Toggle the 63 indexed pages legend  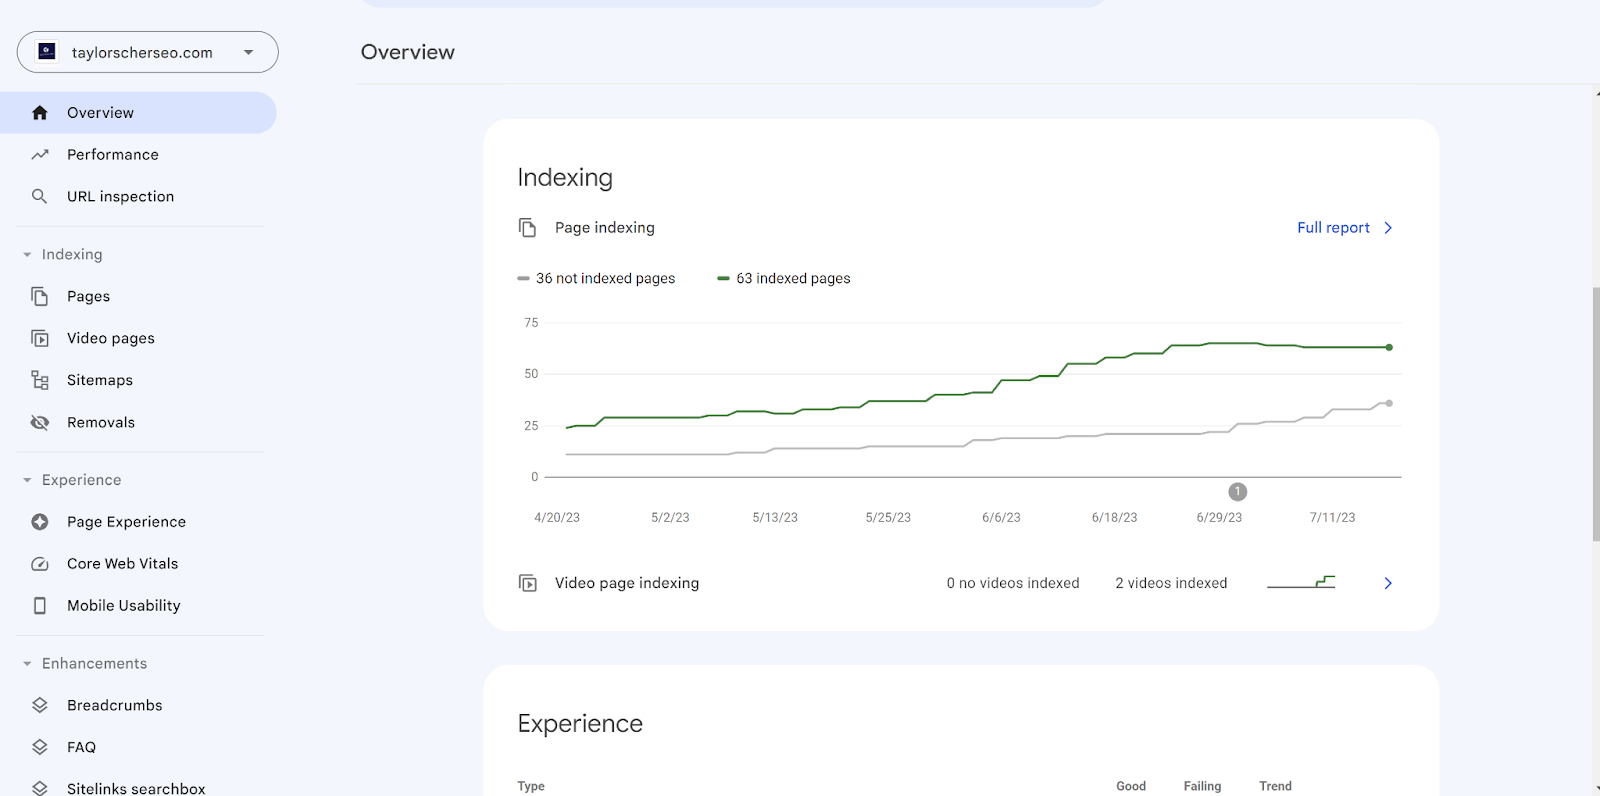point(784,279)
